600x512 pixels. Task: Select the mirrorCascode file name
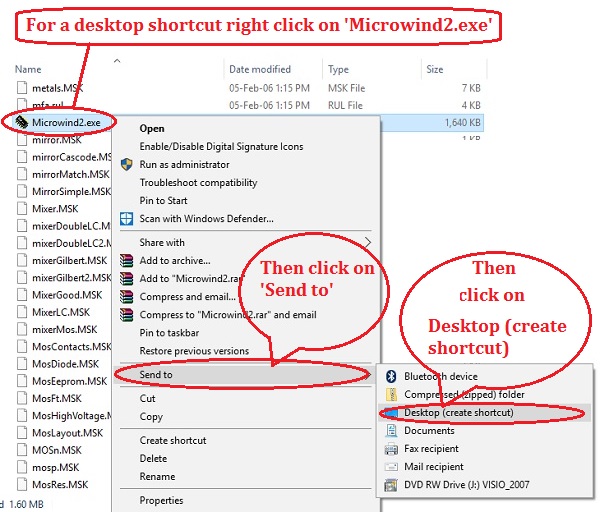pyautogui.click(x=72, y=157)
